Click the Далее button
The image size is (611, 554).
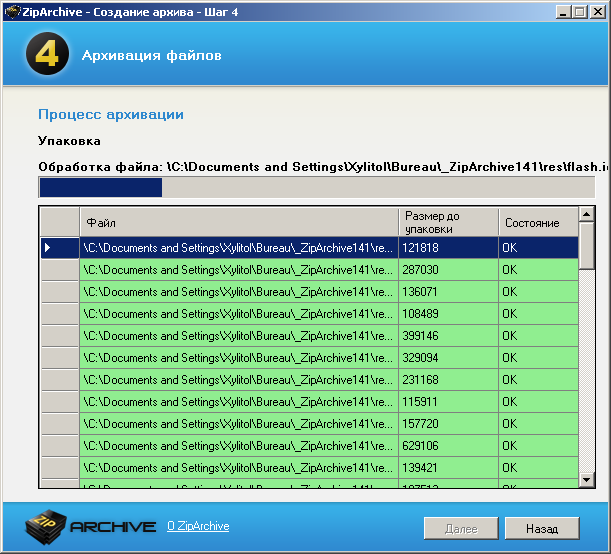tap(461, 528)
